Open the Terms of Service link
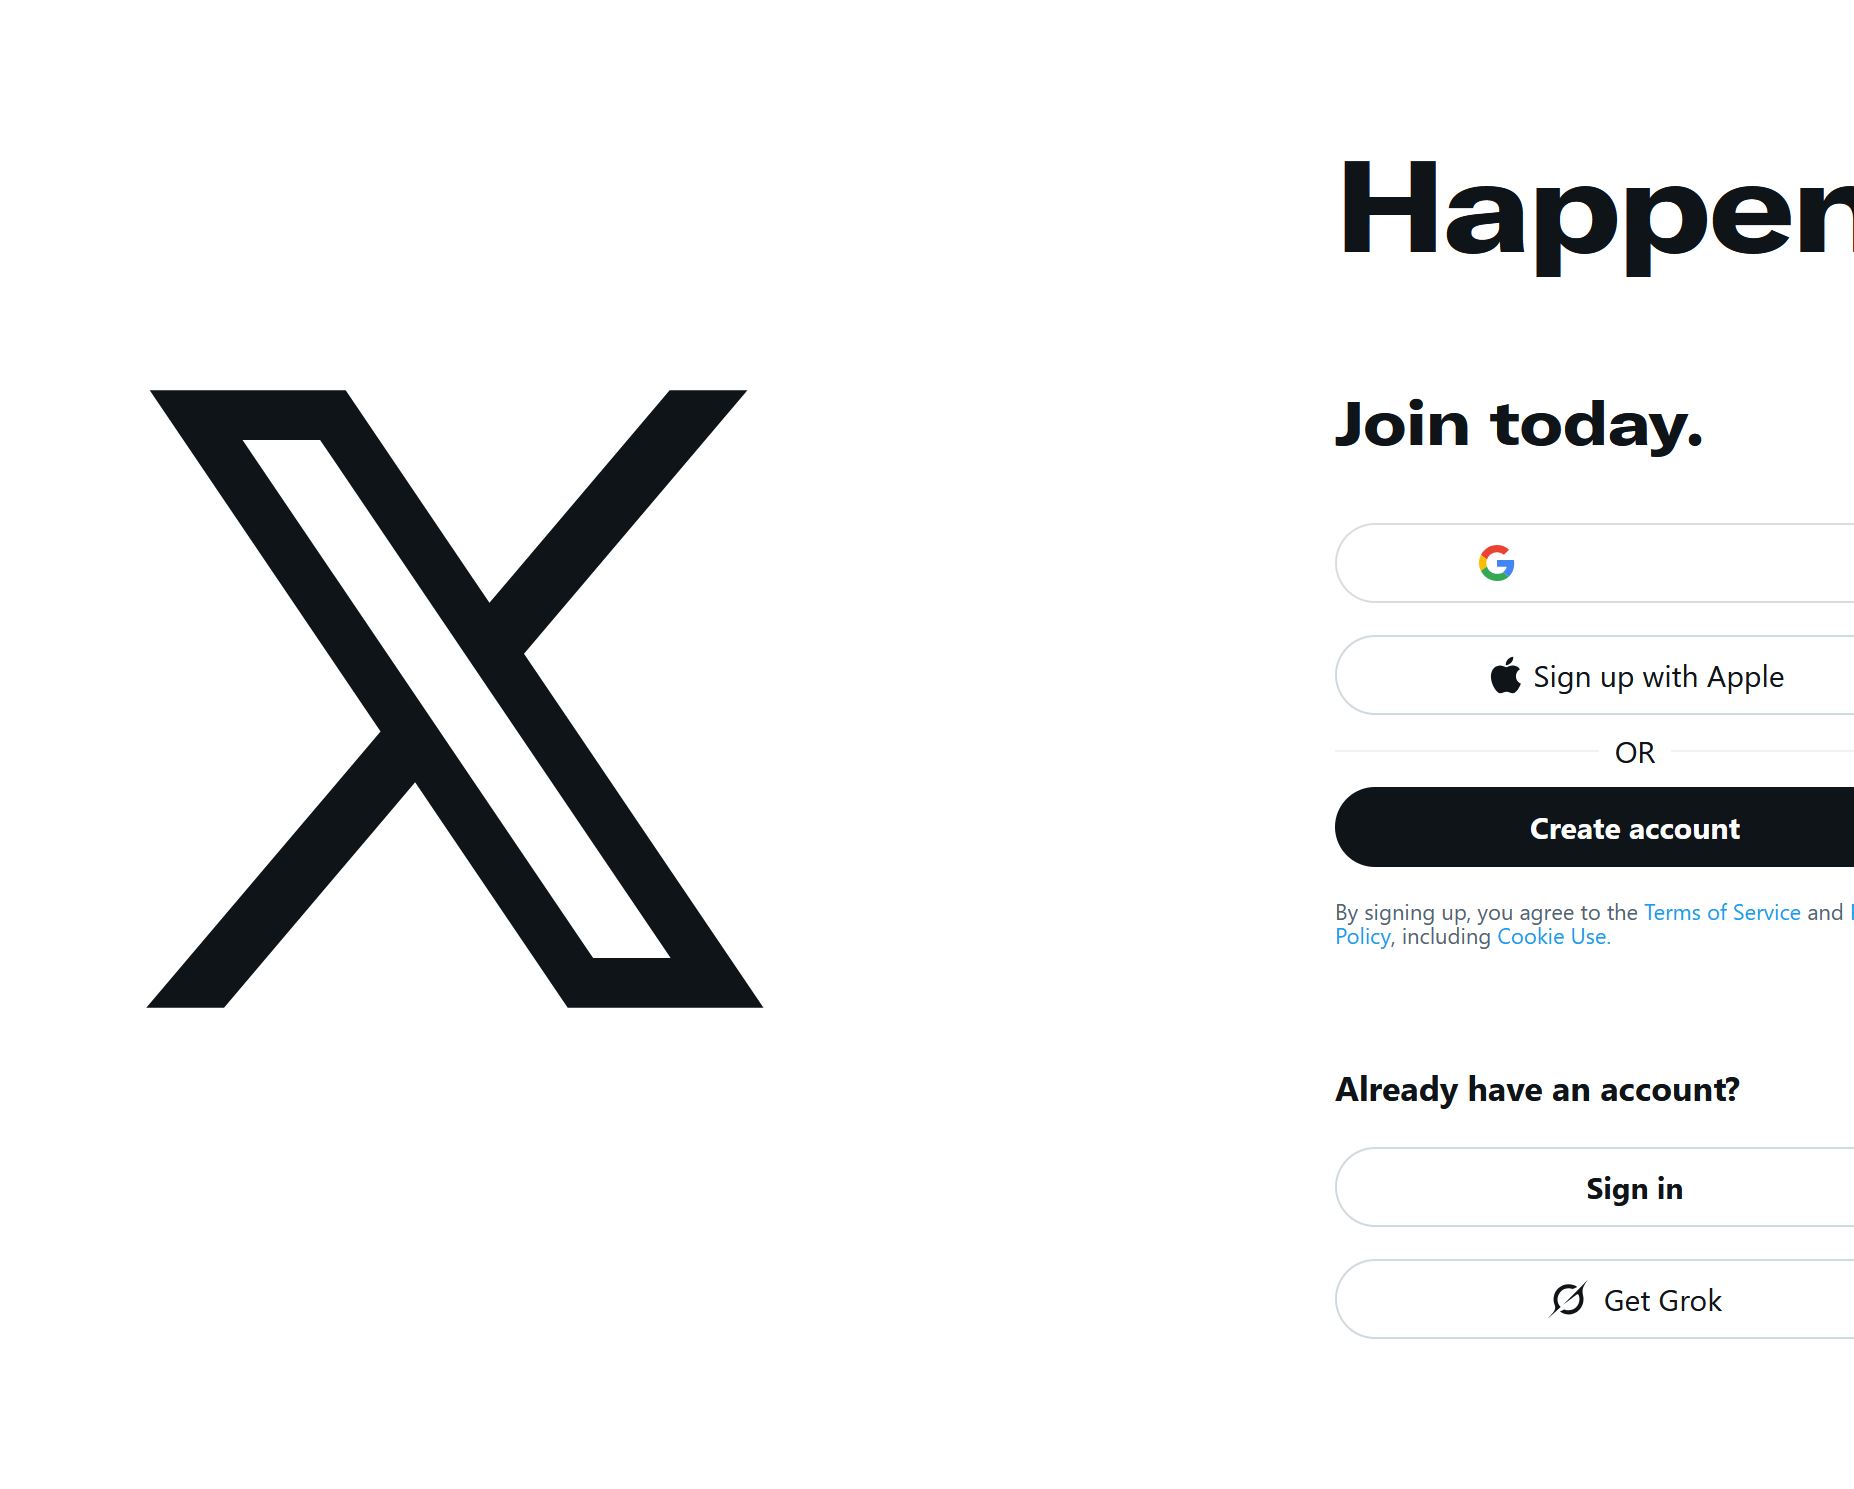This screenshot has width=1854, height=1489. click(x=1721, y=912)
